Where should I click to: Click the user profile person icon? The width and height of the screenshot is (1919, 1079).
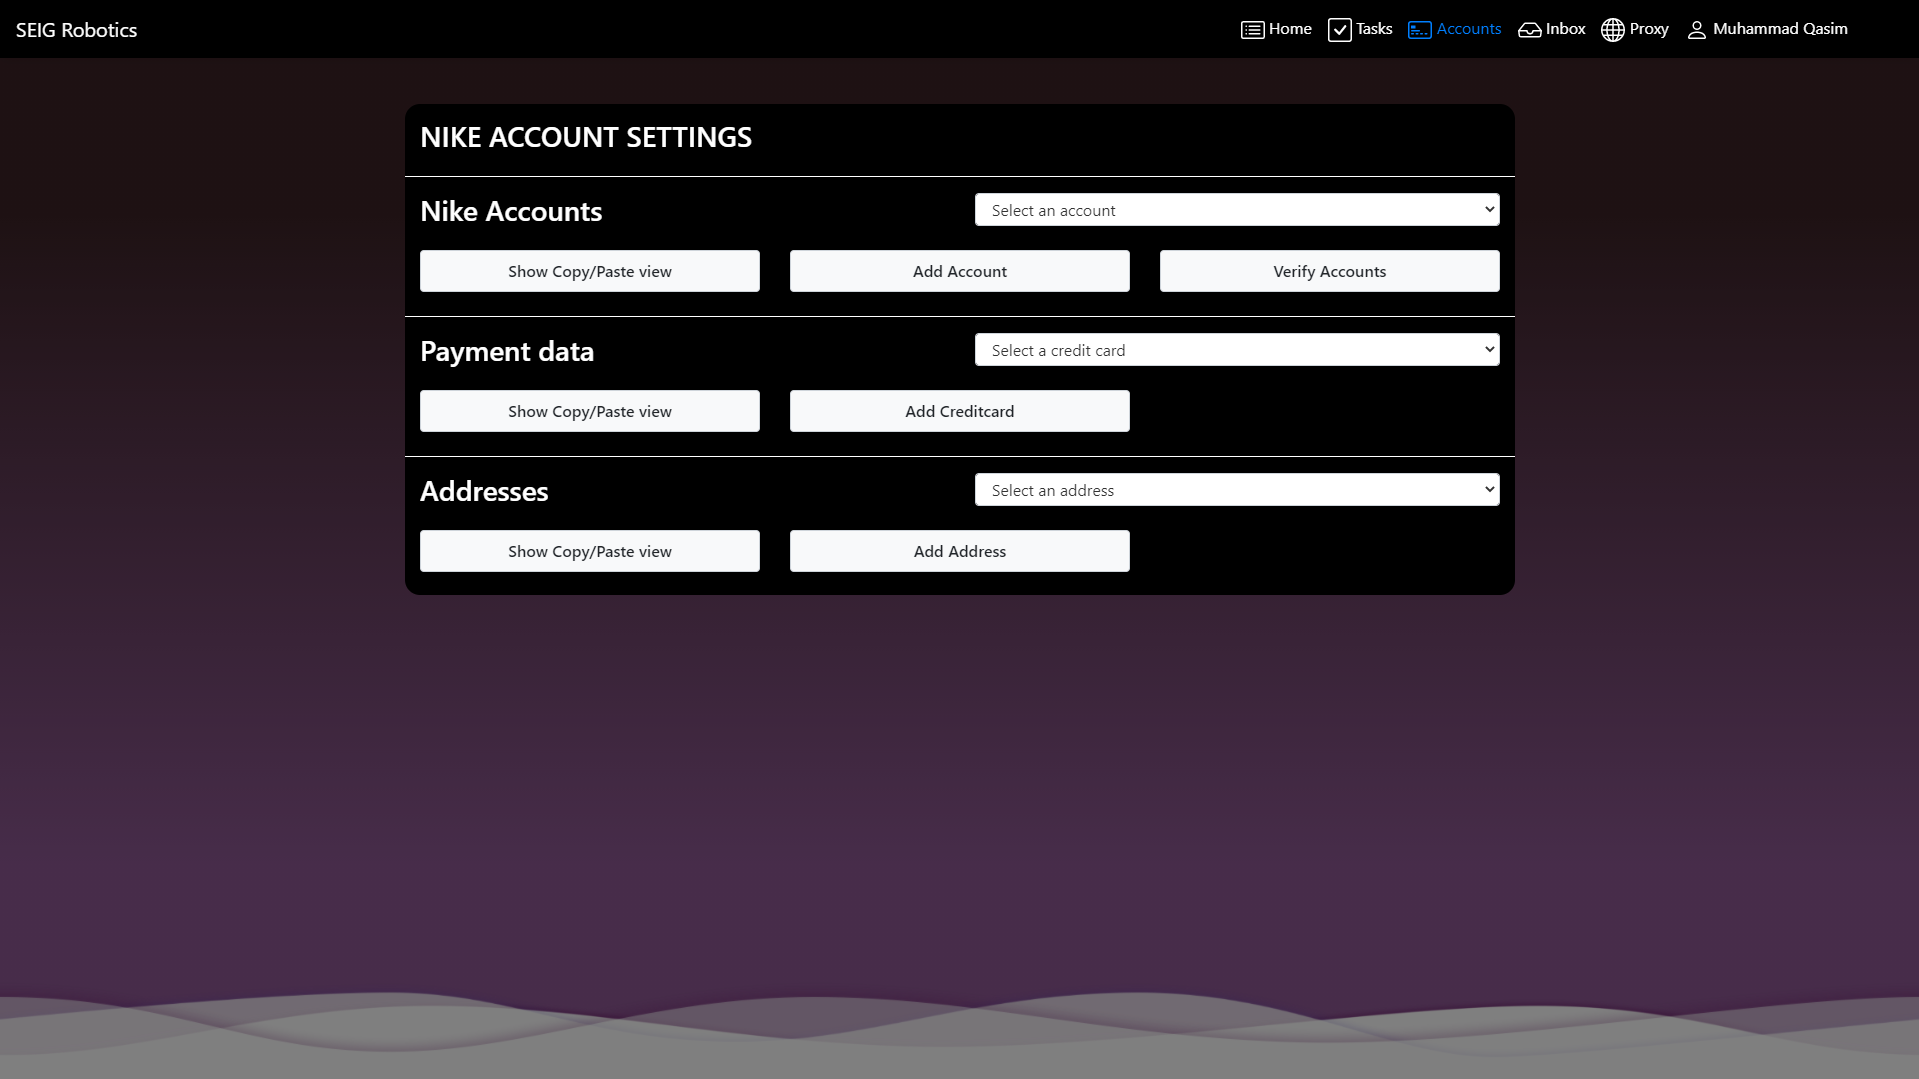coord(1696,30)
